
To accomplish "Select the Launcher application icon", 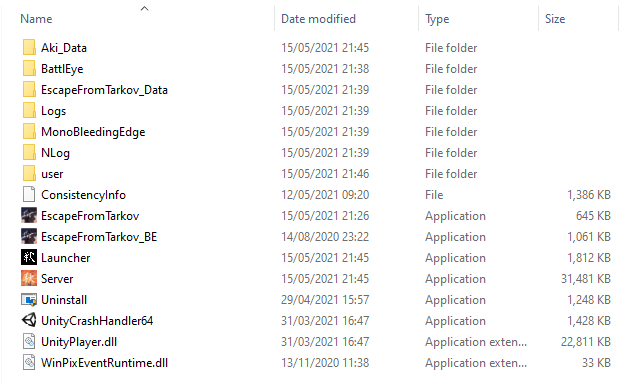I will 29,258.
